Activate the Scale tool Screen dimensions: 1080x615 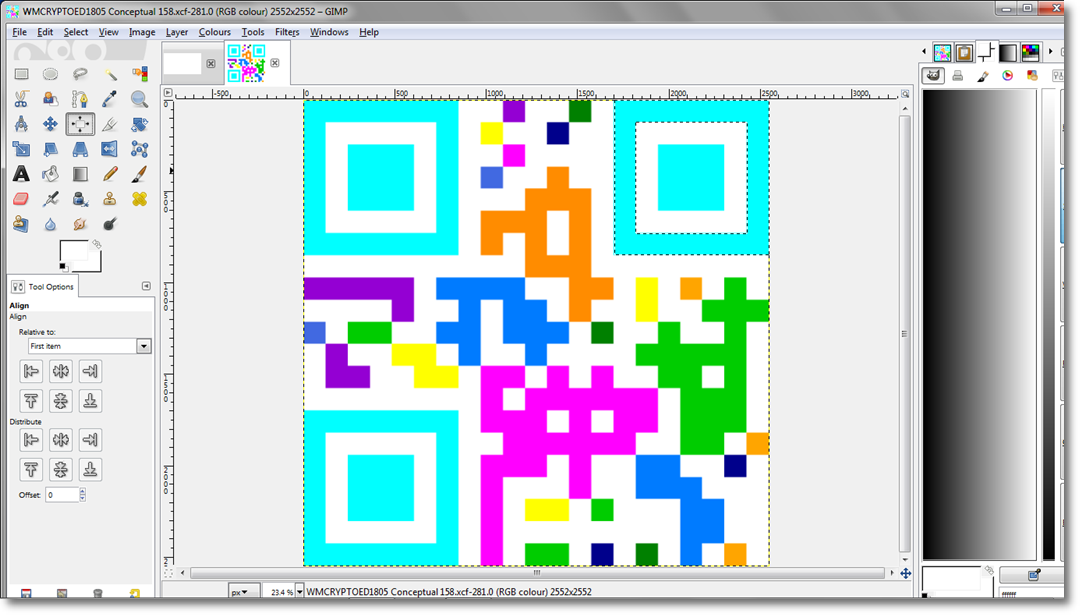[x=21, y=149]
